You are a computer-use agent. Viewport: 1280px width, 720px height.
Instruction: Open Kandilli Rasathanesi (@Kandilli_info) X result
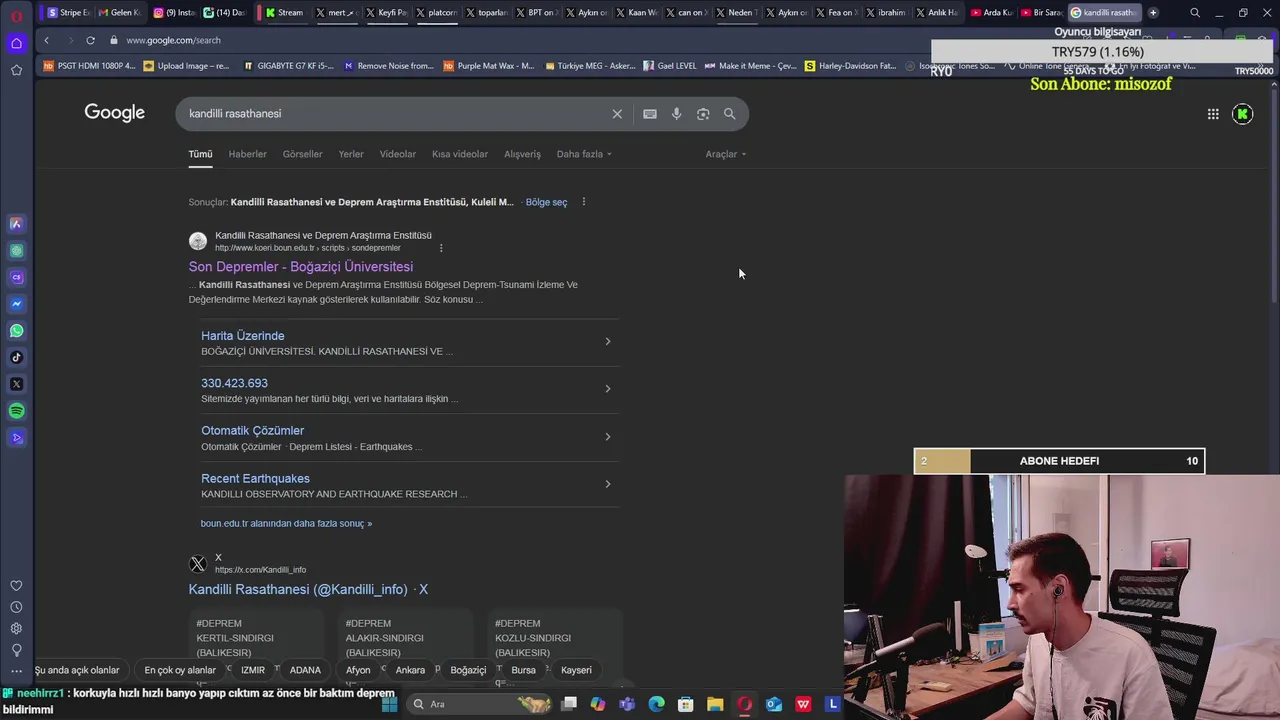(308, 590)
